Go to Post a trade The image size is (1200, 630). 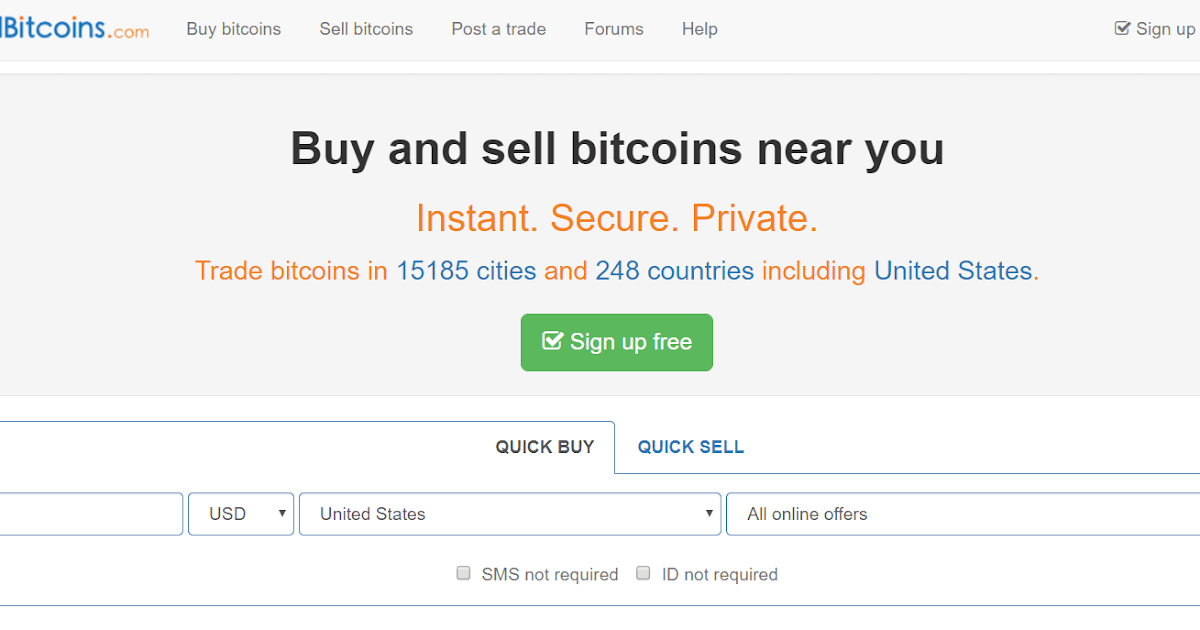pyautogui.click(x=498, y=29)
